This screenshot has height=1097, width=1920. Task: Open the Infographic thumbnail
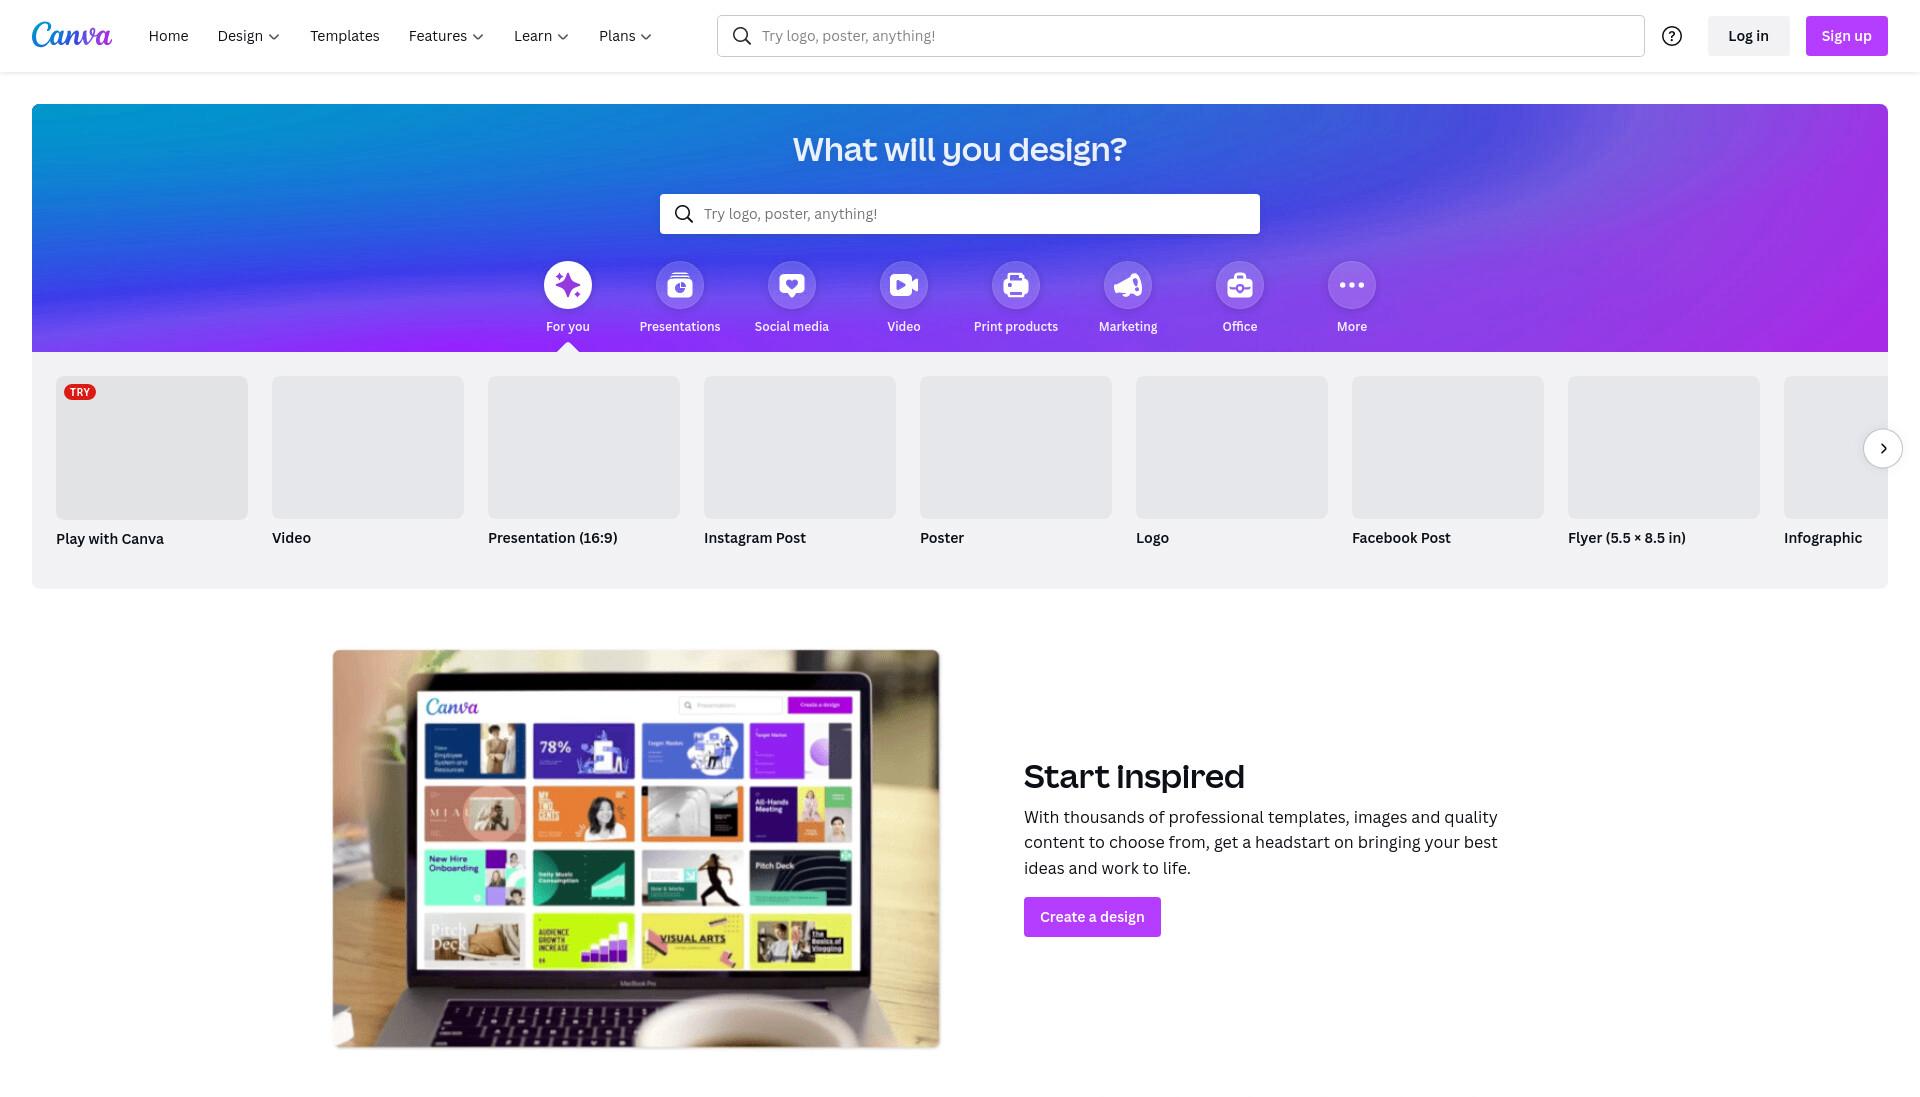coord(1836,447)
